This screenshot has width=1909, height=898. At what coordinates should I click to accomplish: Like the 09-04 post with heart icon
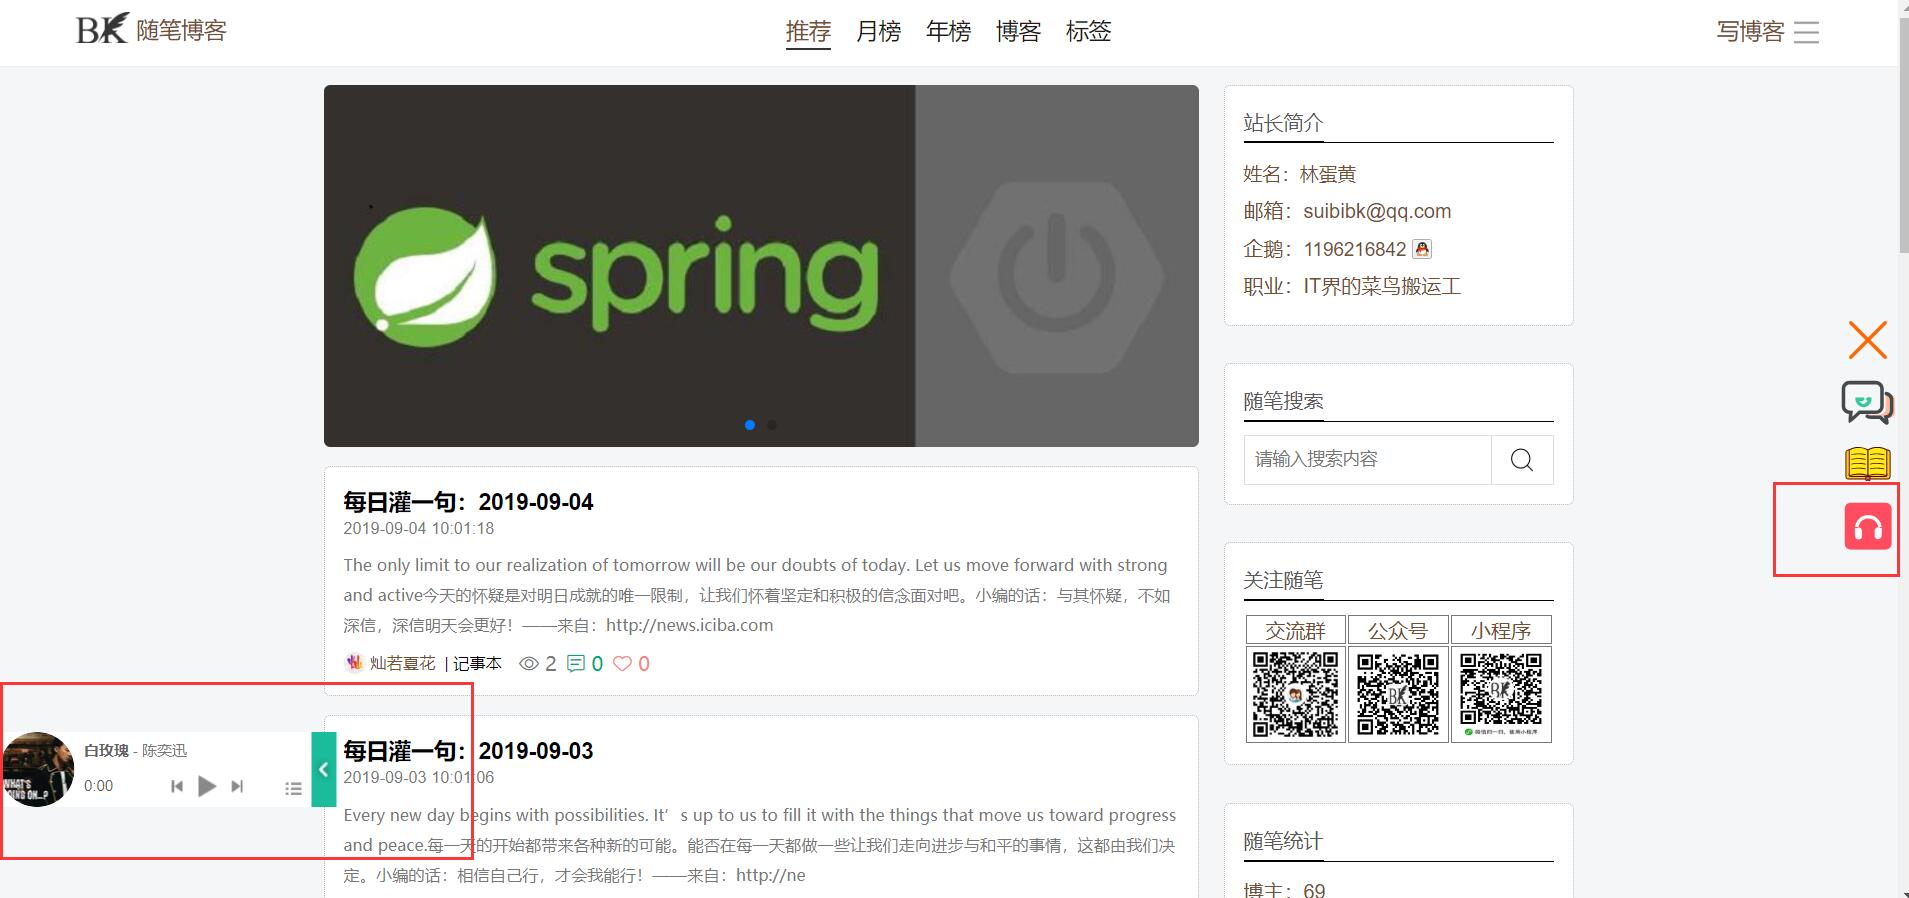click(x=622, y=663)
